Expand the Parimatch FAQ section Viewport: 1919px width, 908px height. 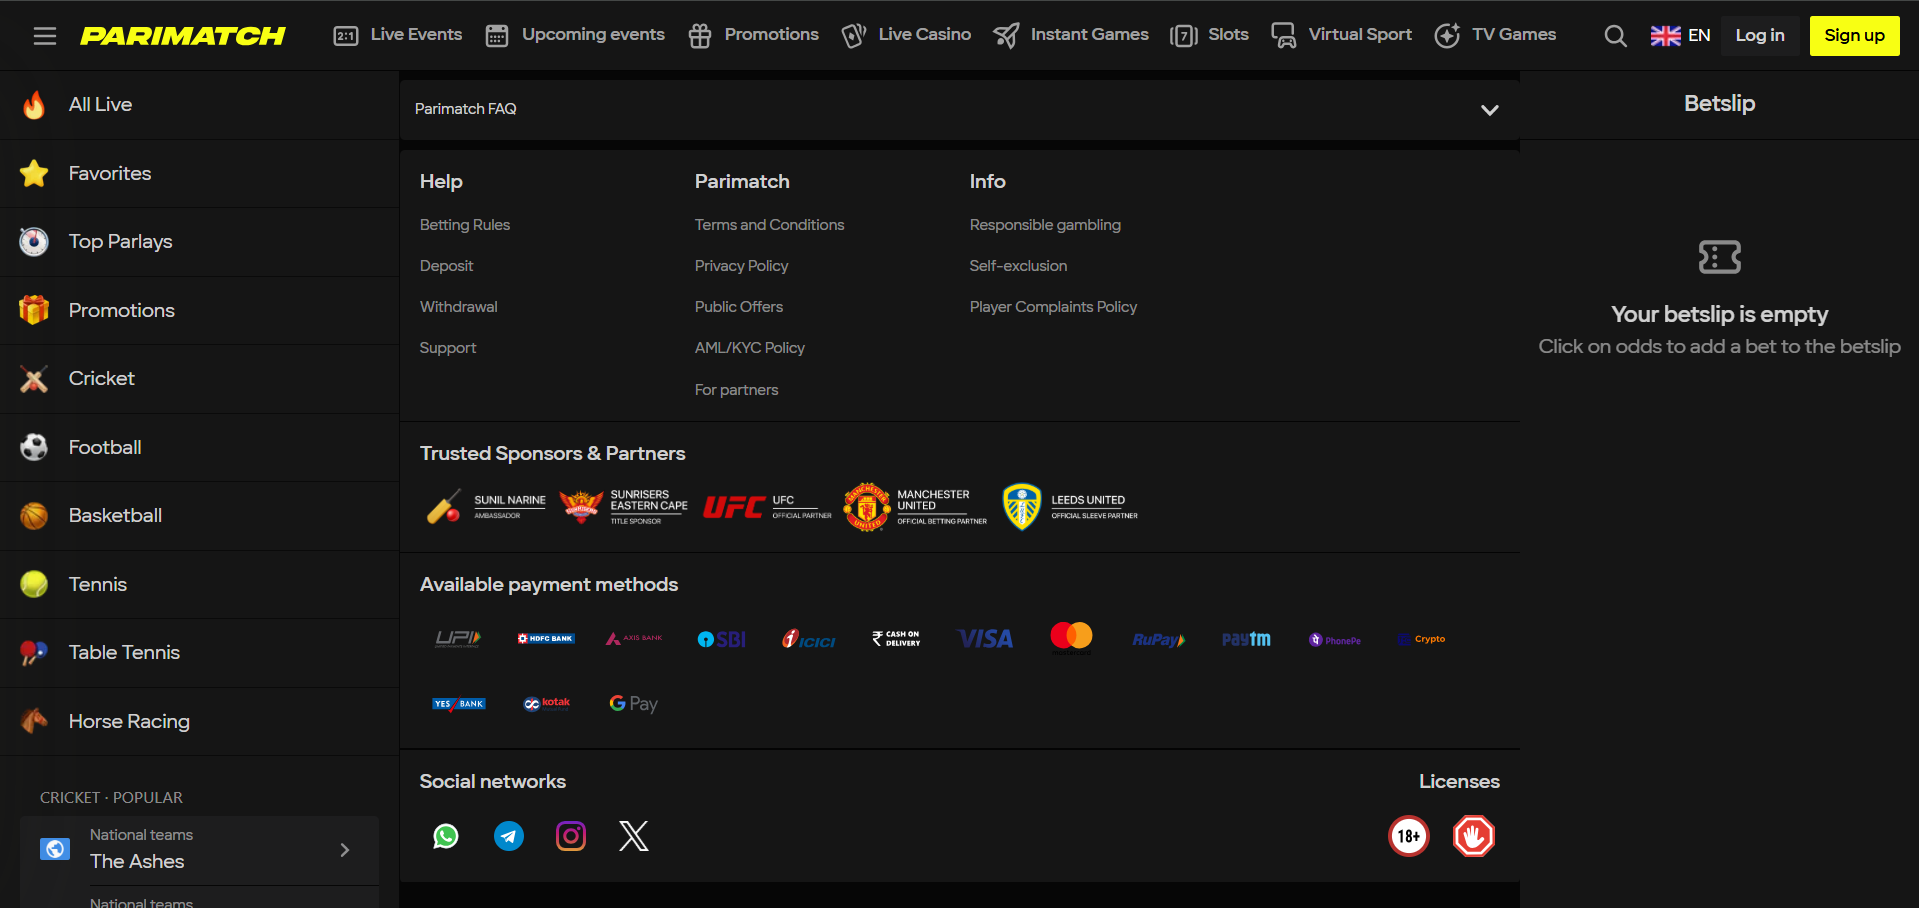1489,109
